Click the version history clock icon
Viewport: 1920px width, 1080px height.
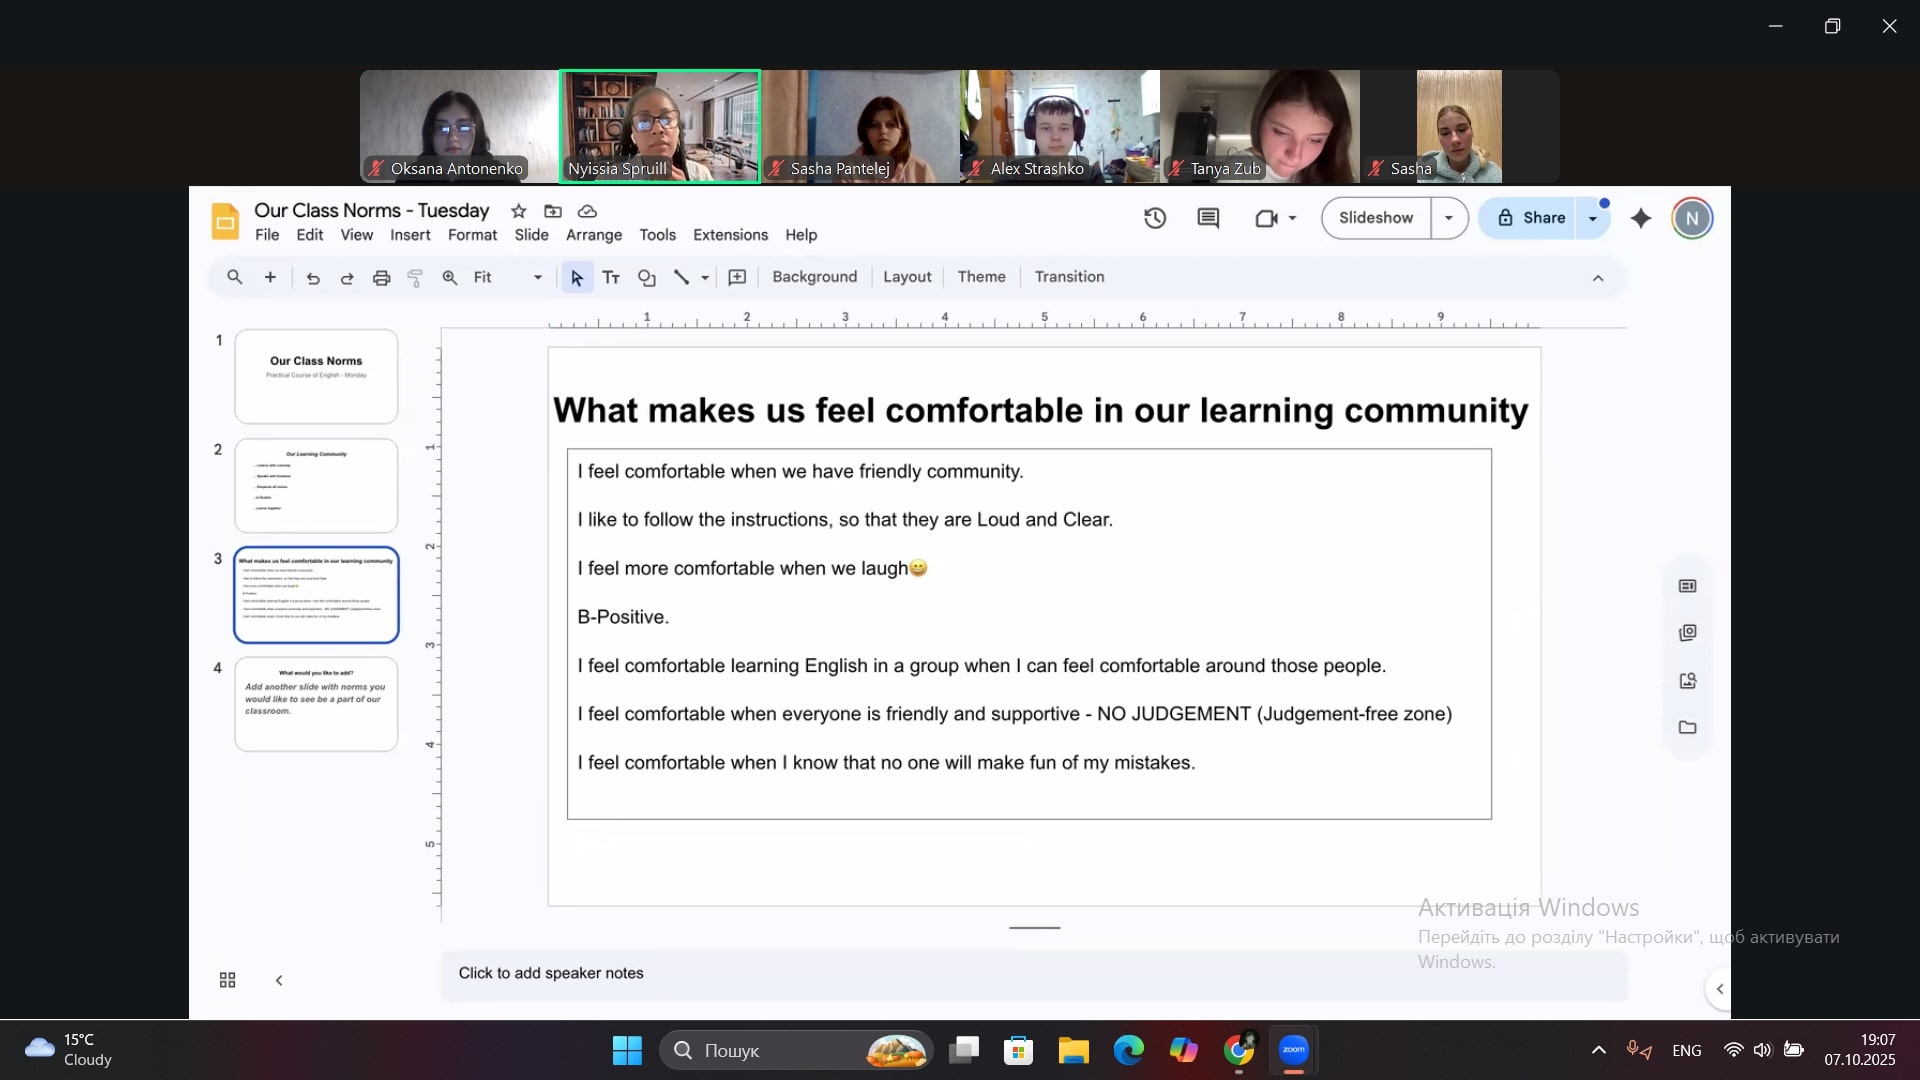pos(1155,218)
